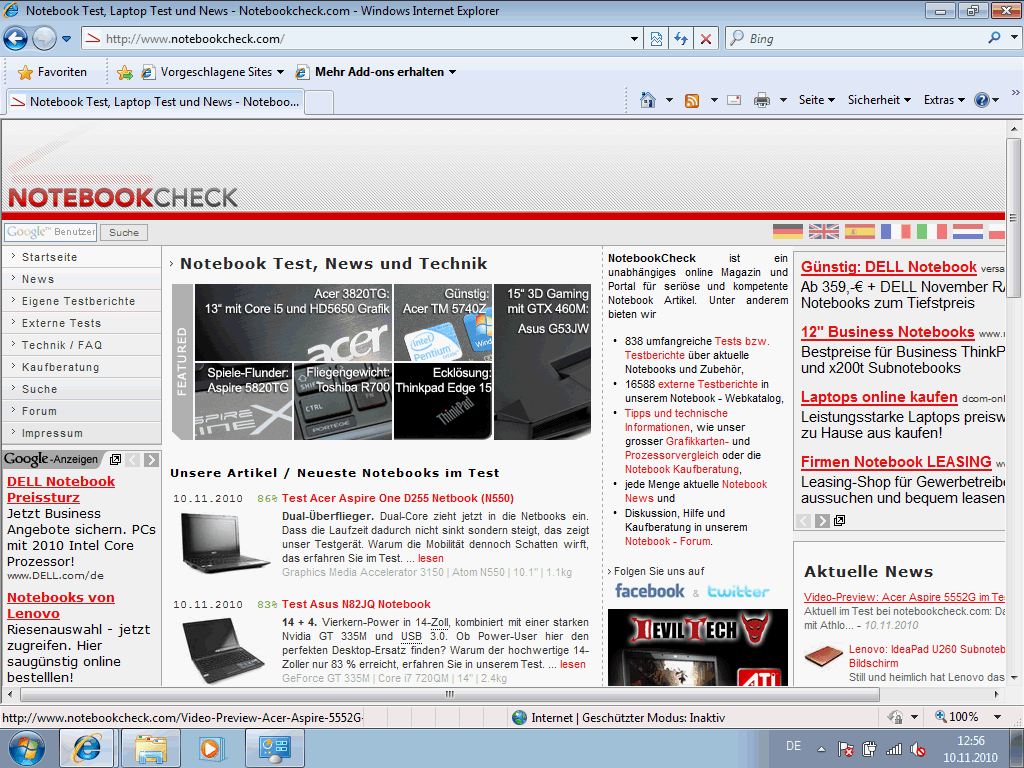This screenshot has width=1024, height=768.
Task: Open Windows Explorer from the taskbar
Action: 151,748
